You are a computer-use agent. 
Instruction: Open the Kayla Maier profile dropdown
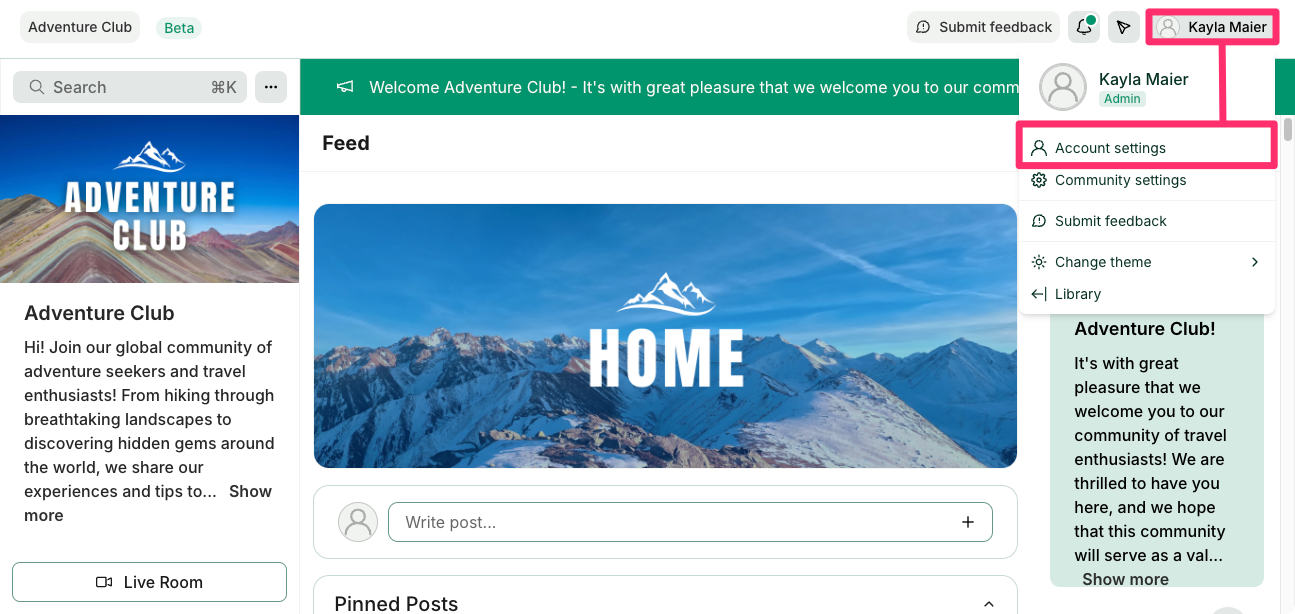coord(1212,27)
